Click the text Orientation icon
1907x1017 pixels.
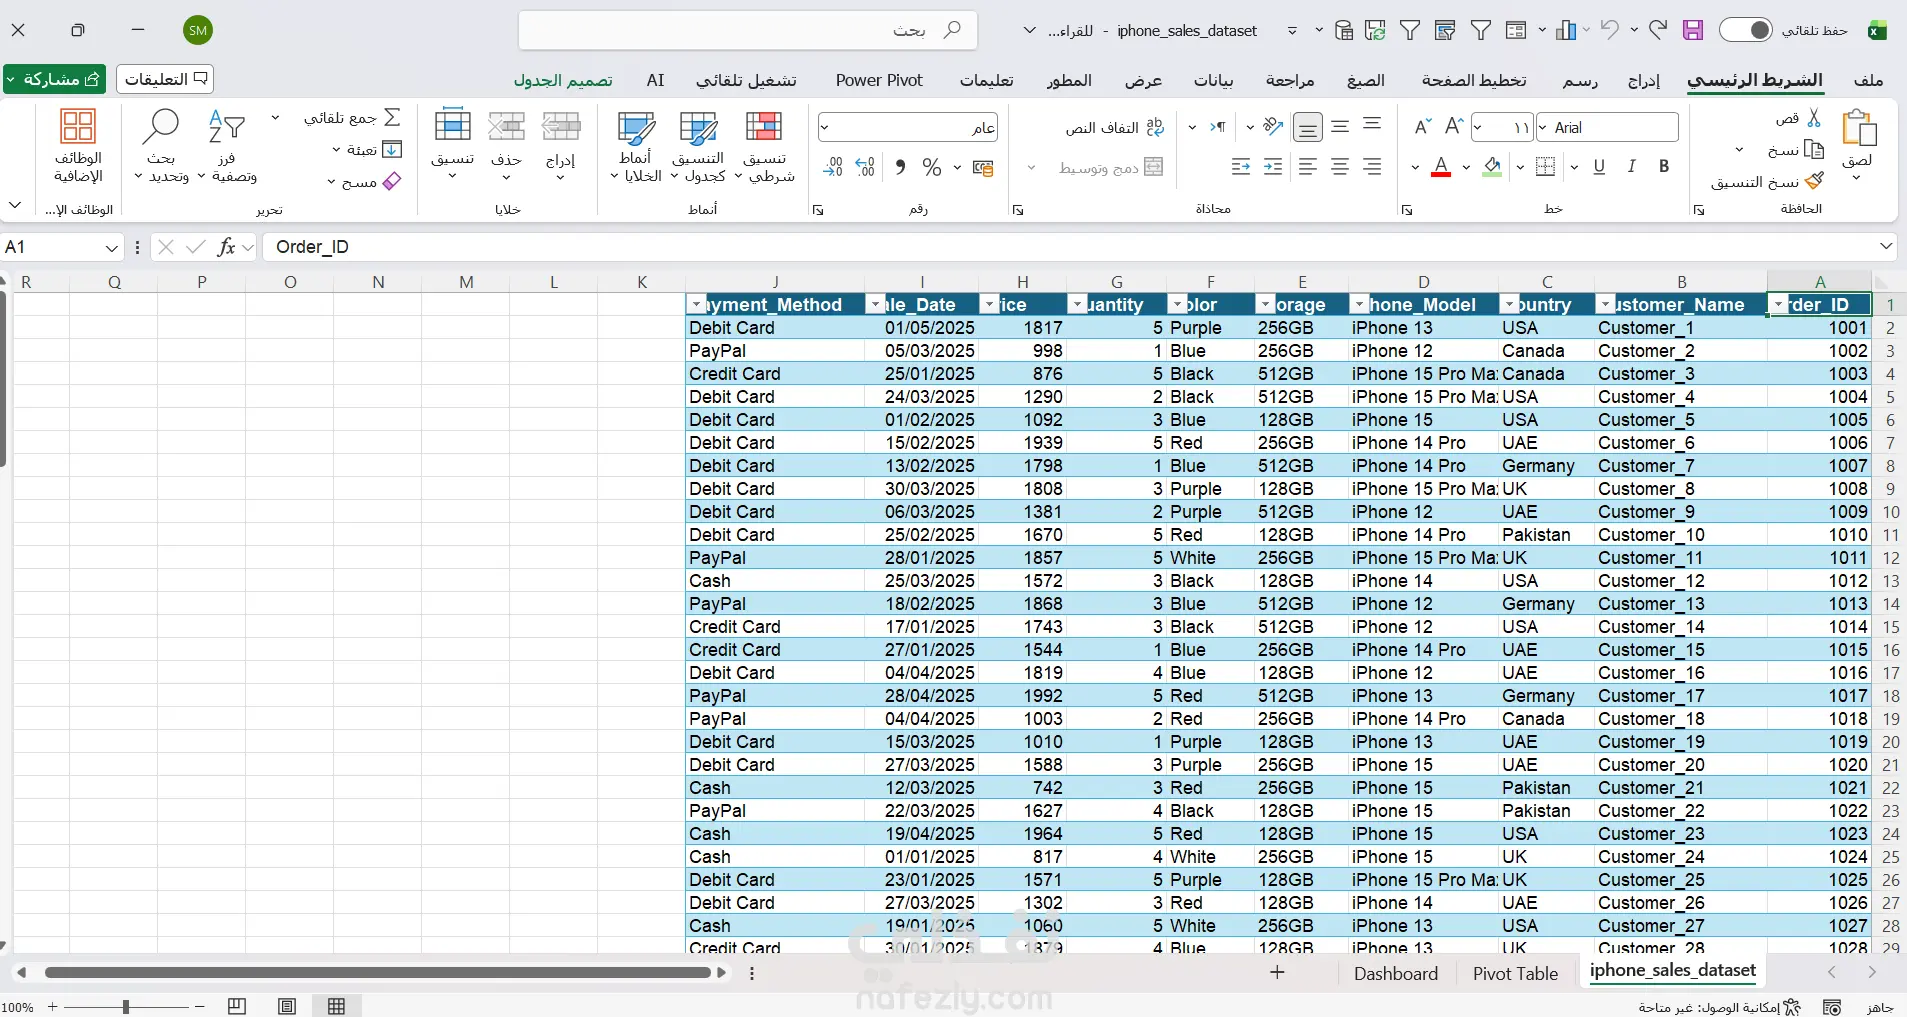(1272, 126)
